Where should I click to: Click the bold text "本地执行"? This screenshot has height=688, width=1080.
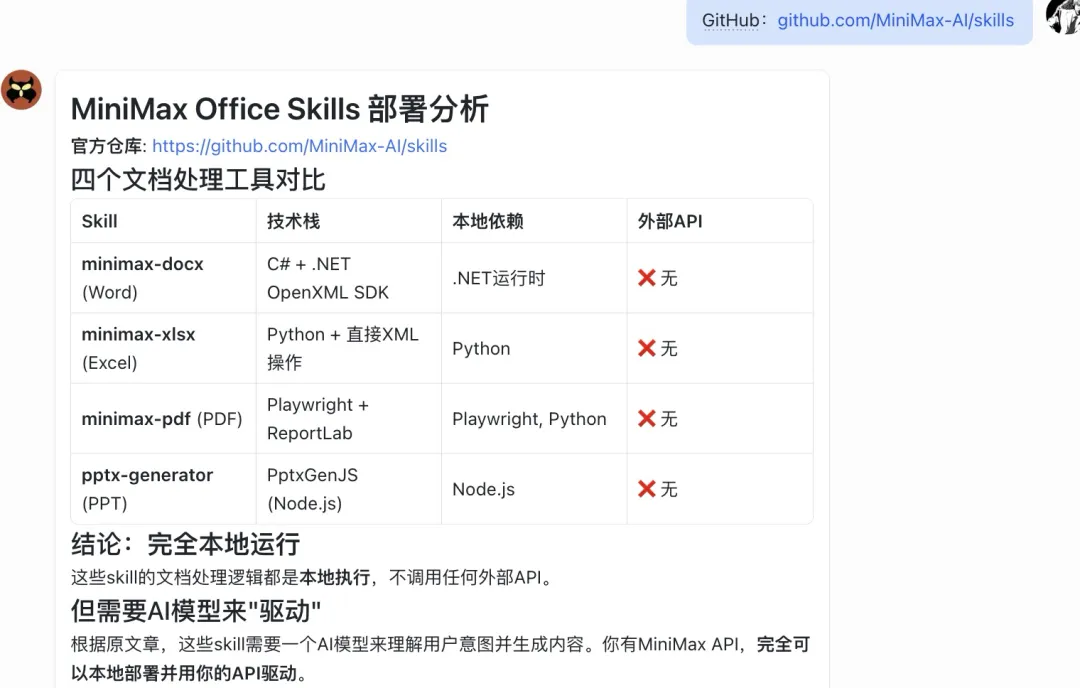[x=335, y=577]
